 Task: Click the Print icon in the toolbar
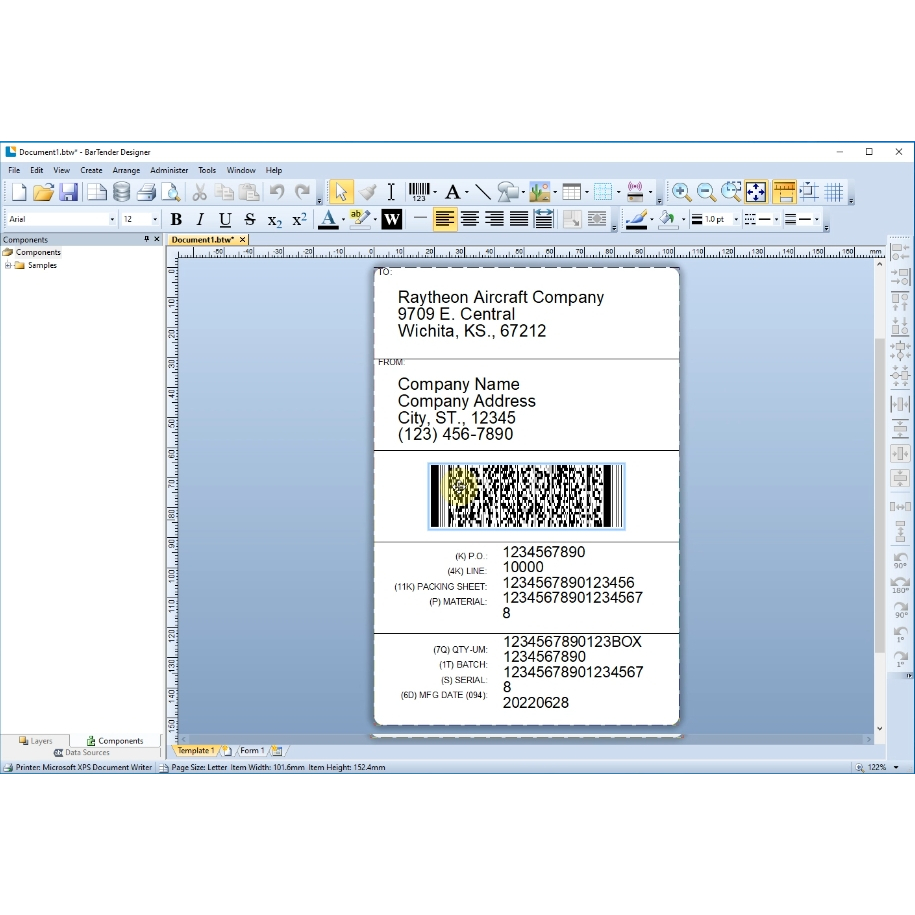coord(146,192)
